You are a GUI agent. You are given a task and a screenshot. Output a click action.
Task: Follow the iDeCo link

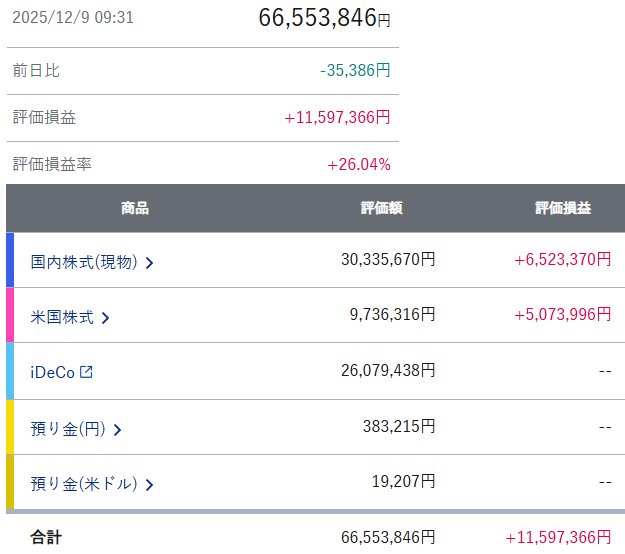(52, 372)
